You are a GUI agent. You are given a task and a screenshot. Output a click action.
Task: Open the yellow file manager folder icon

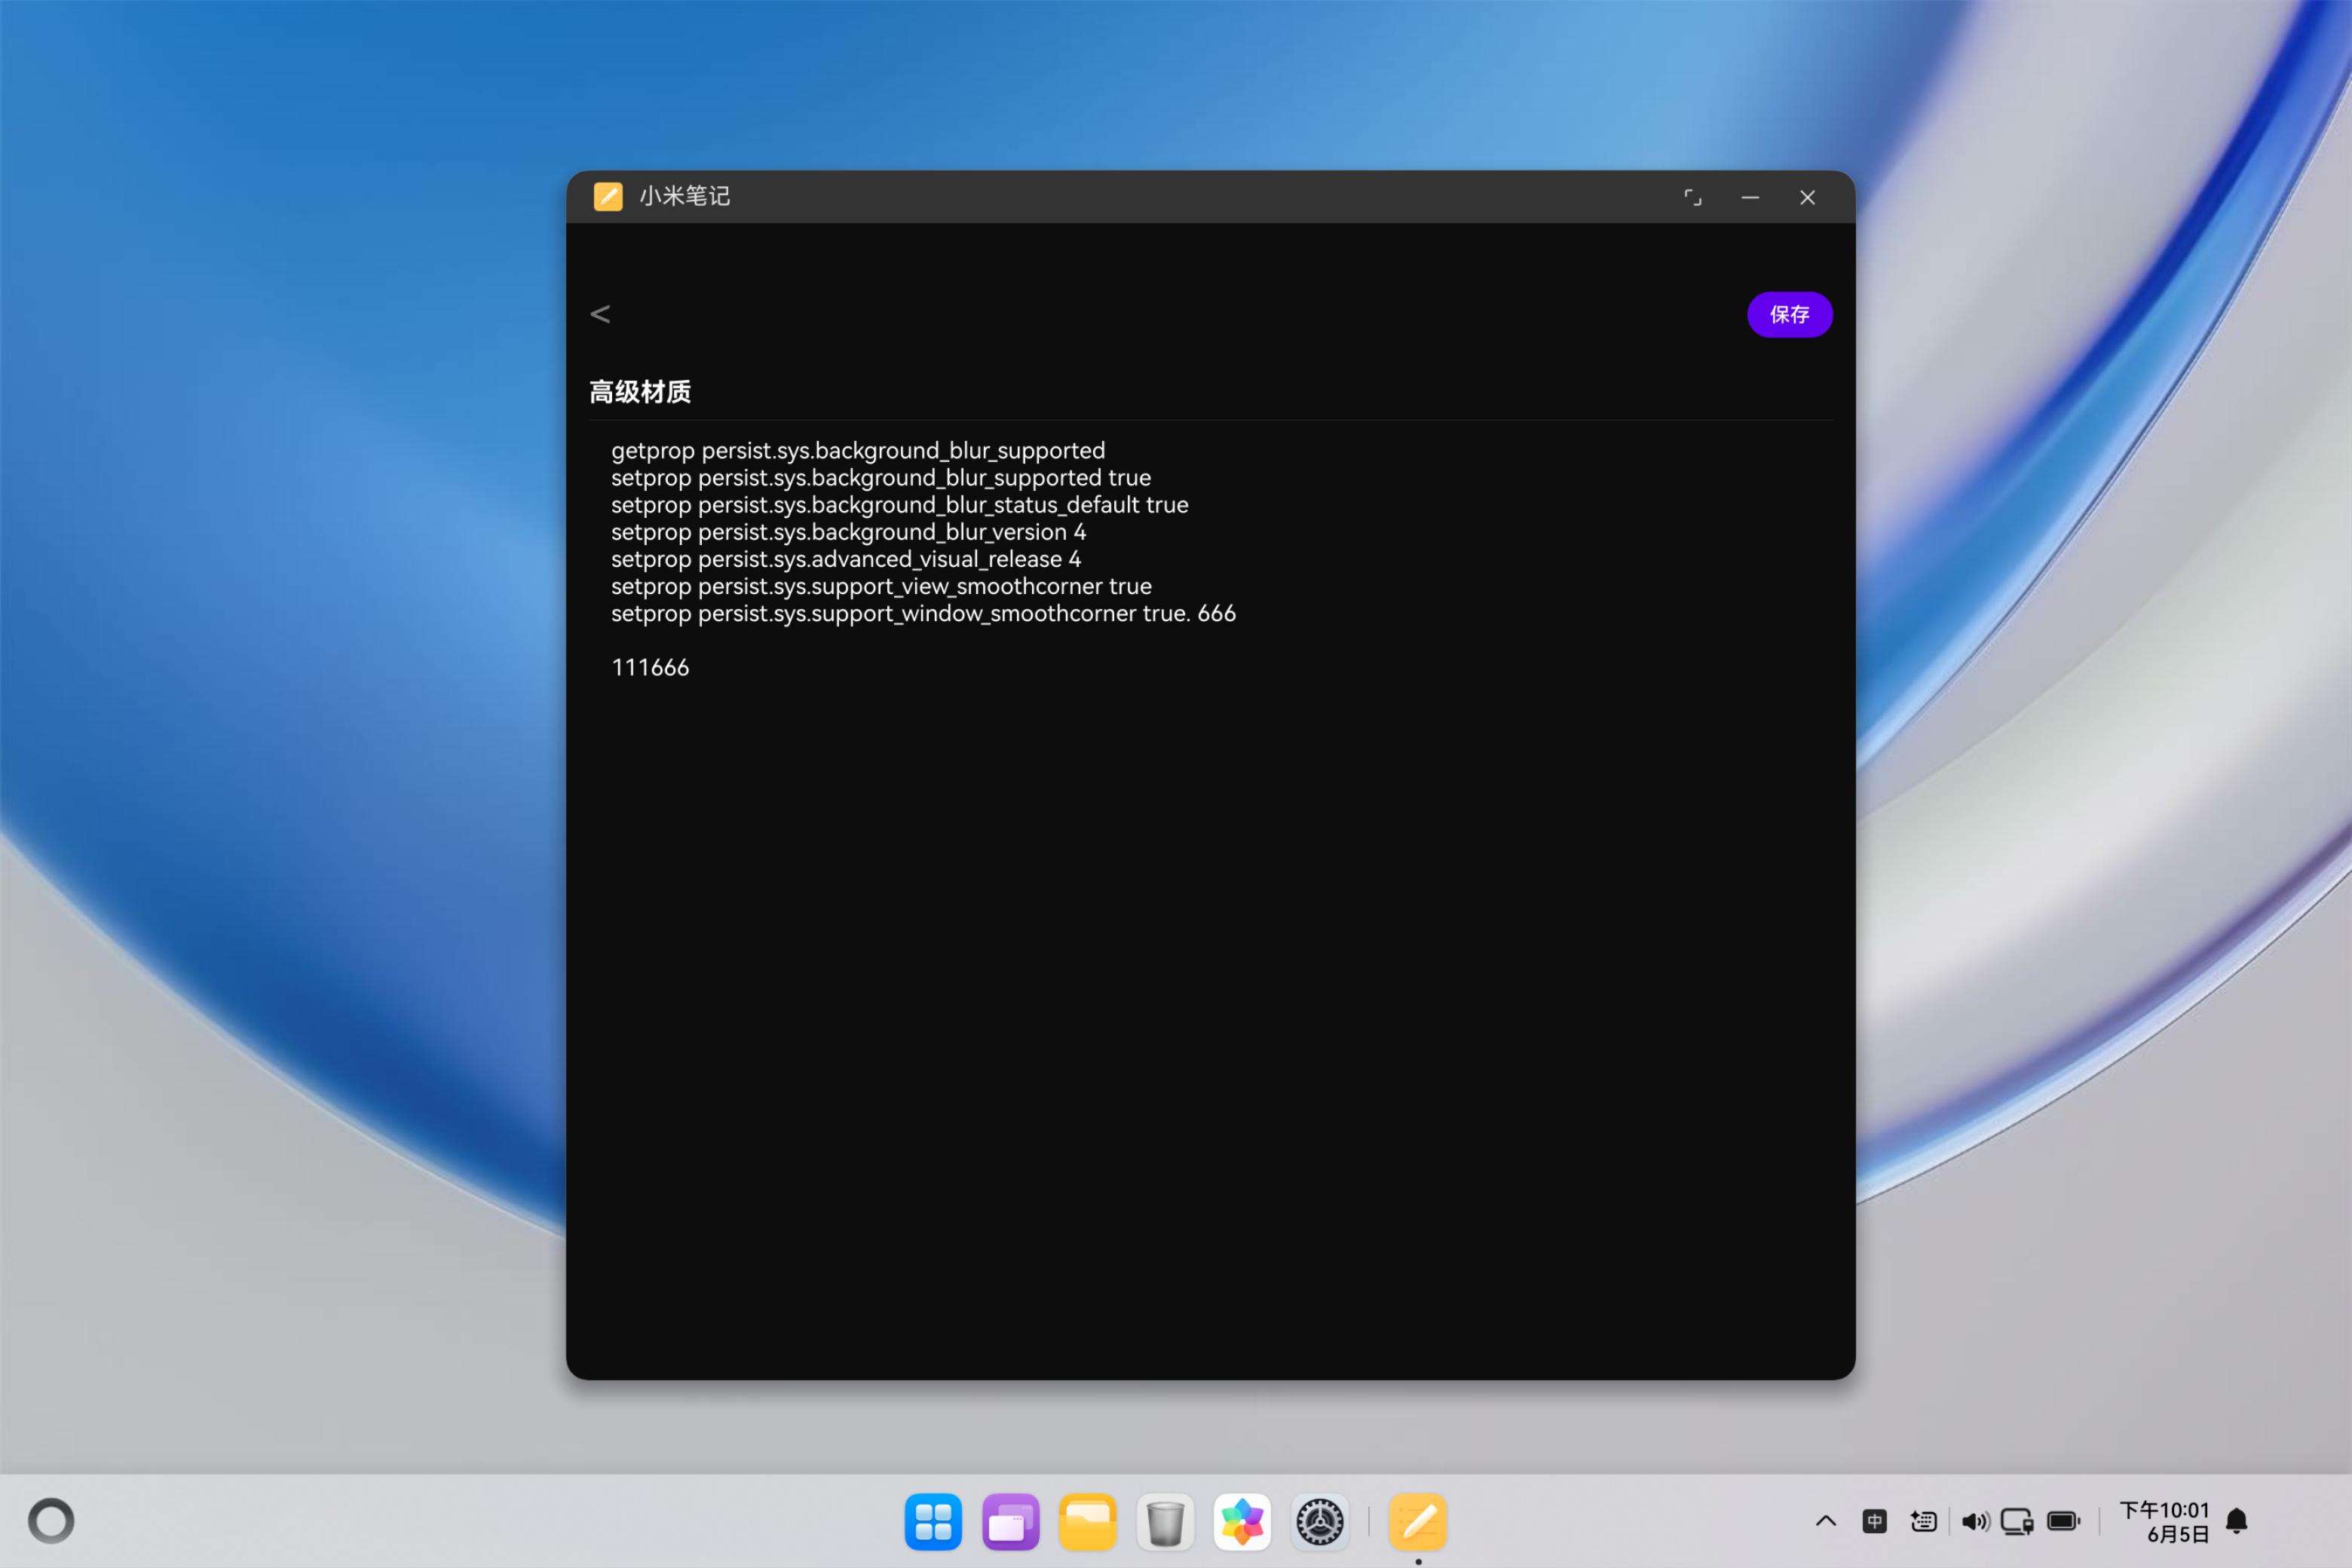click(1088, 1521)
